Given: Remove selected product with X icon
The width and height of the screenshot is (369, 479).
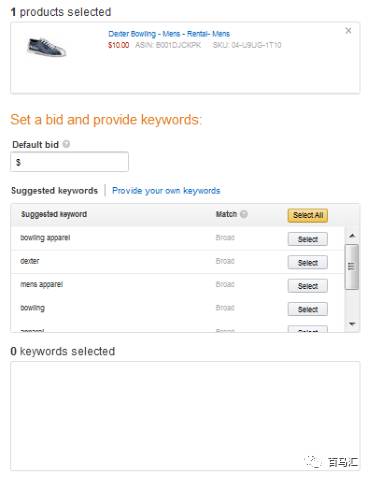Looking at the screenshot, I should pyautogui.click(x=348, y=31).
